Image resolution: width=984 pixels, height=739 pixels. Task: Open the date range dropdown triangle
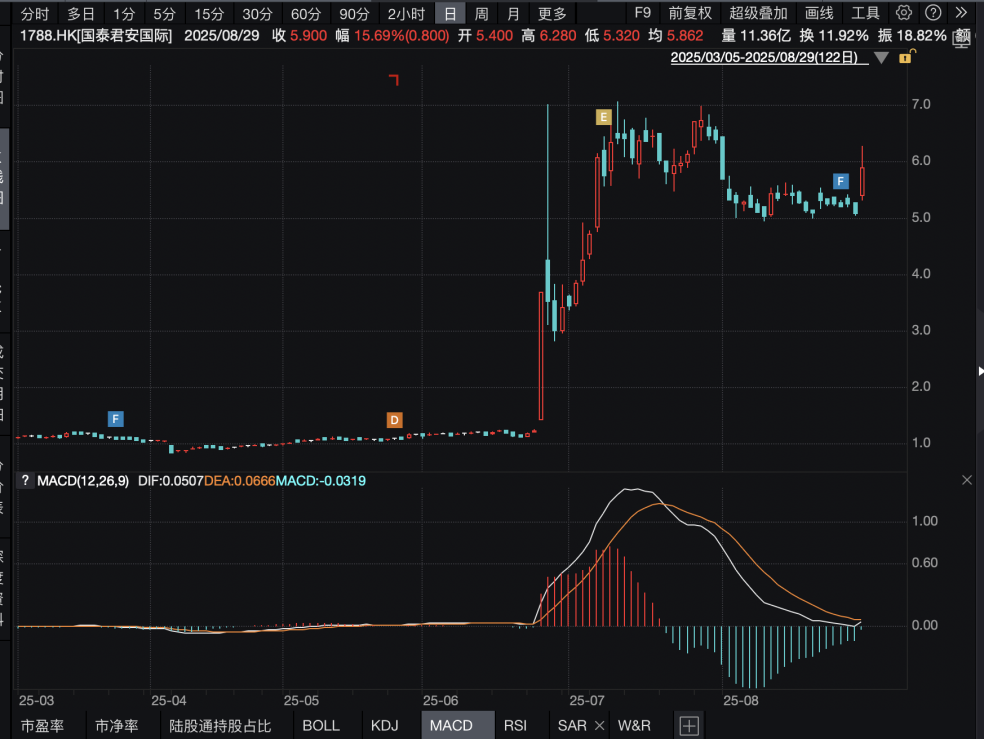(x=881, y=58)
